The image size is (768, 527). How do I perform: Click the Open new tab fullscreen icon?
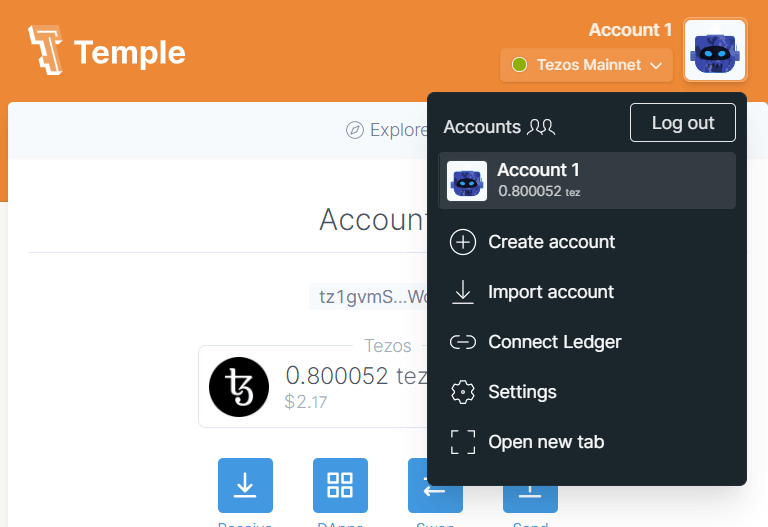(462, 442)
